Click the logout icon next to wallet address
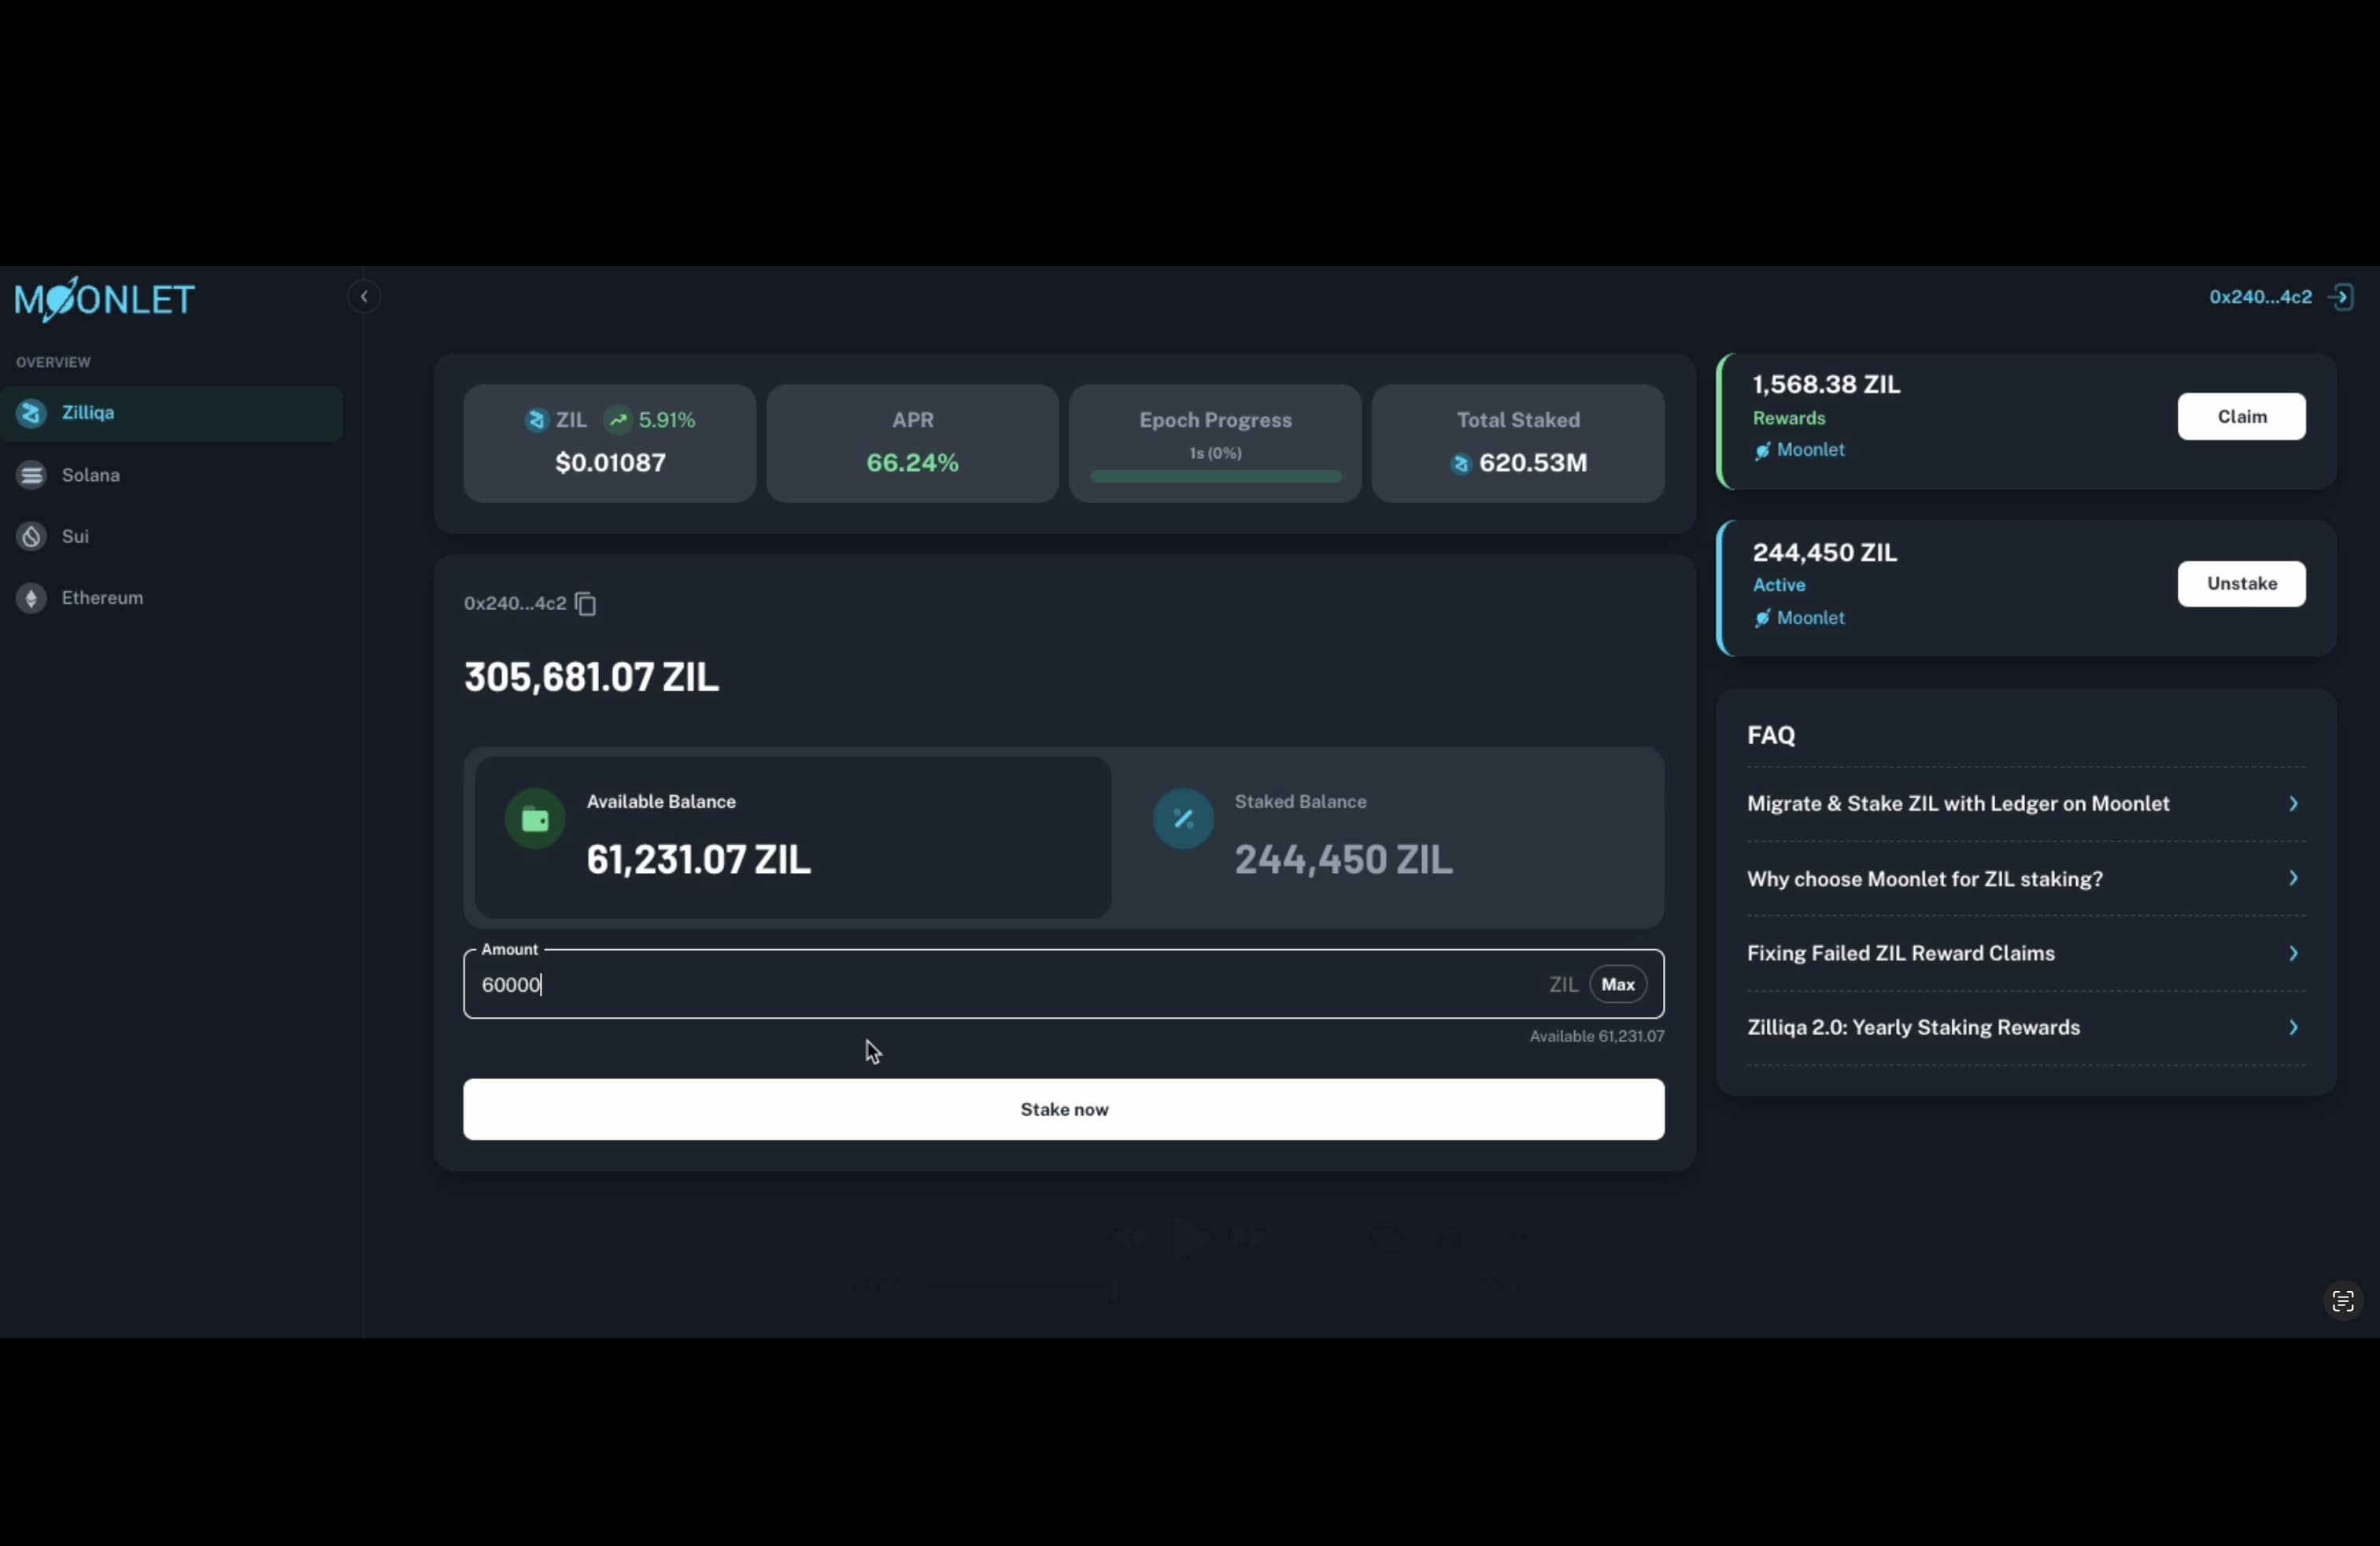This screenshot has height=1546, width=2380. click(2341, 297)
